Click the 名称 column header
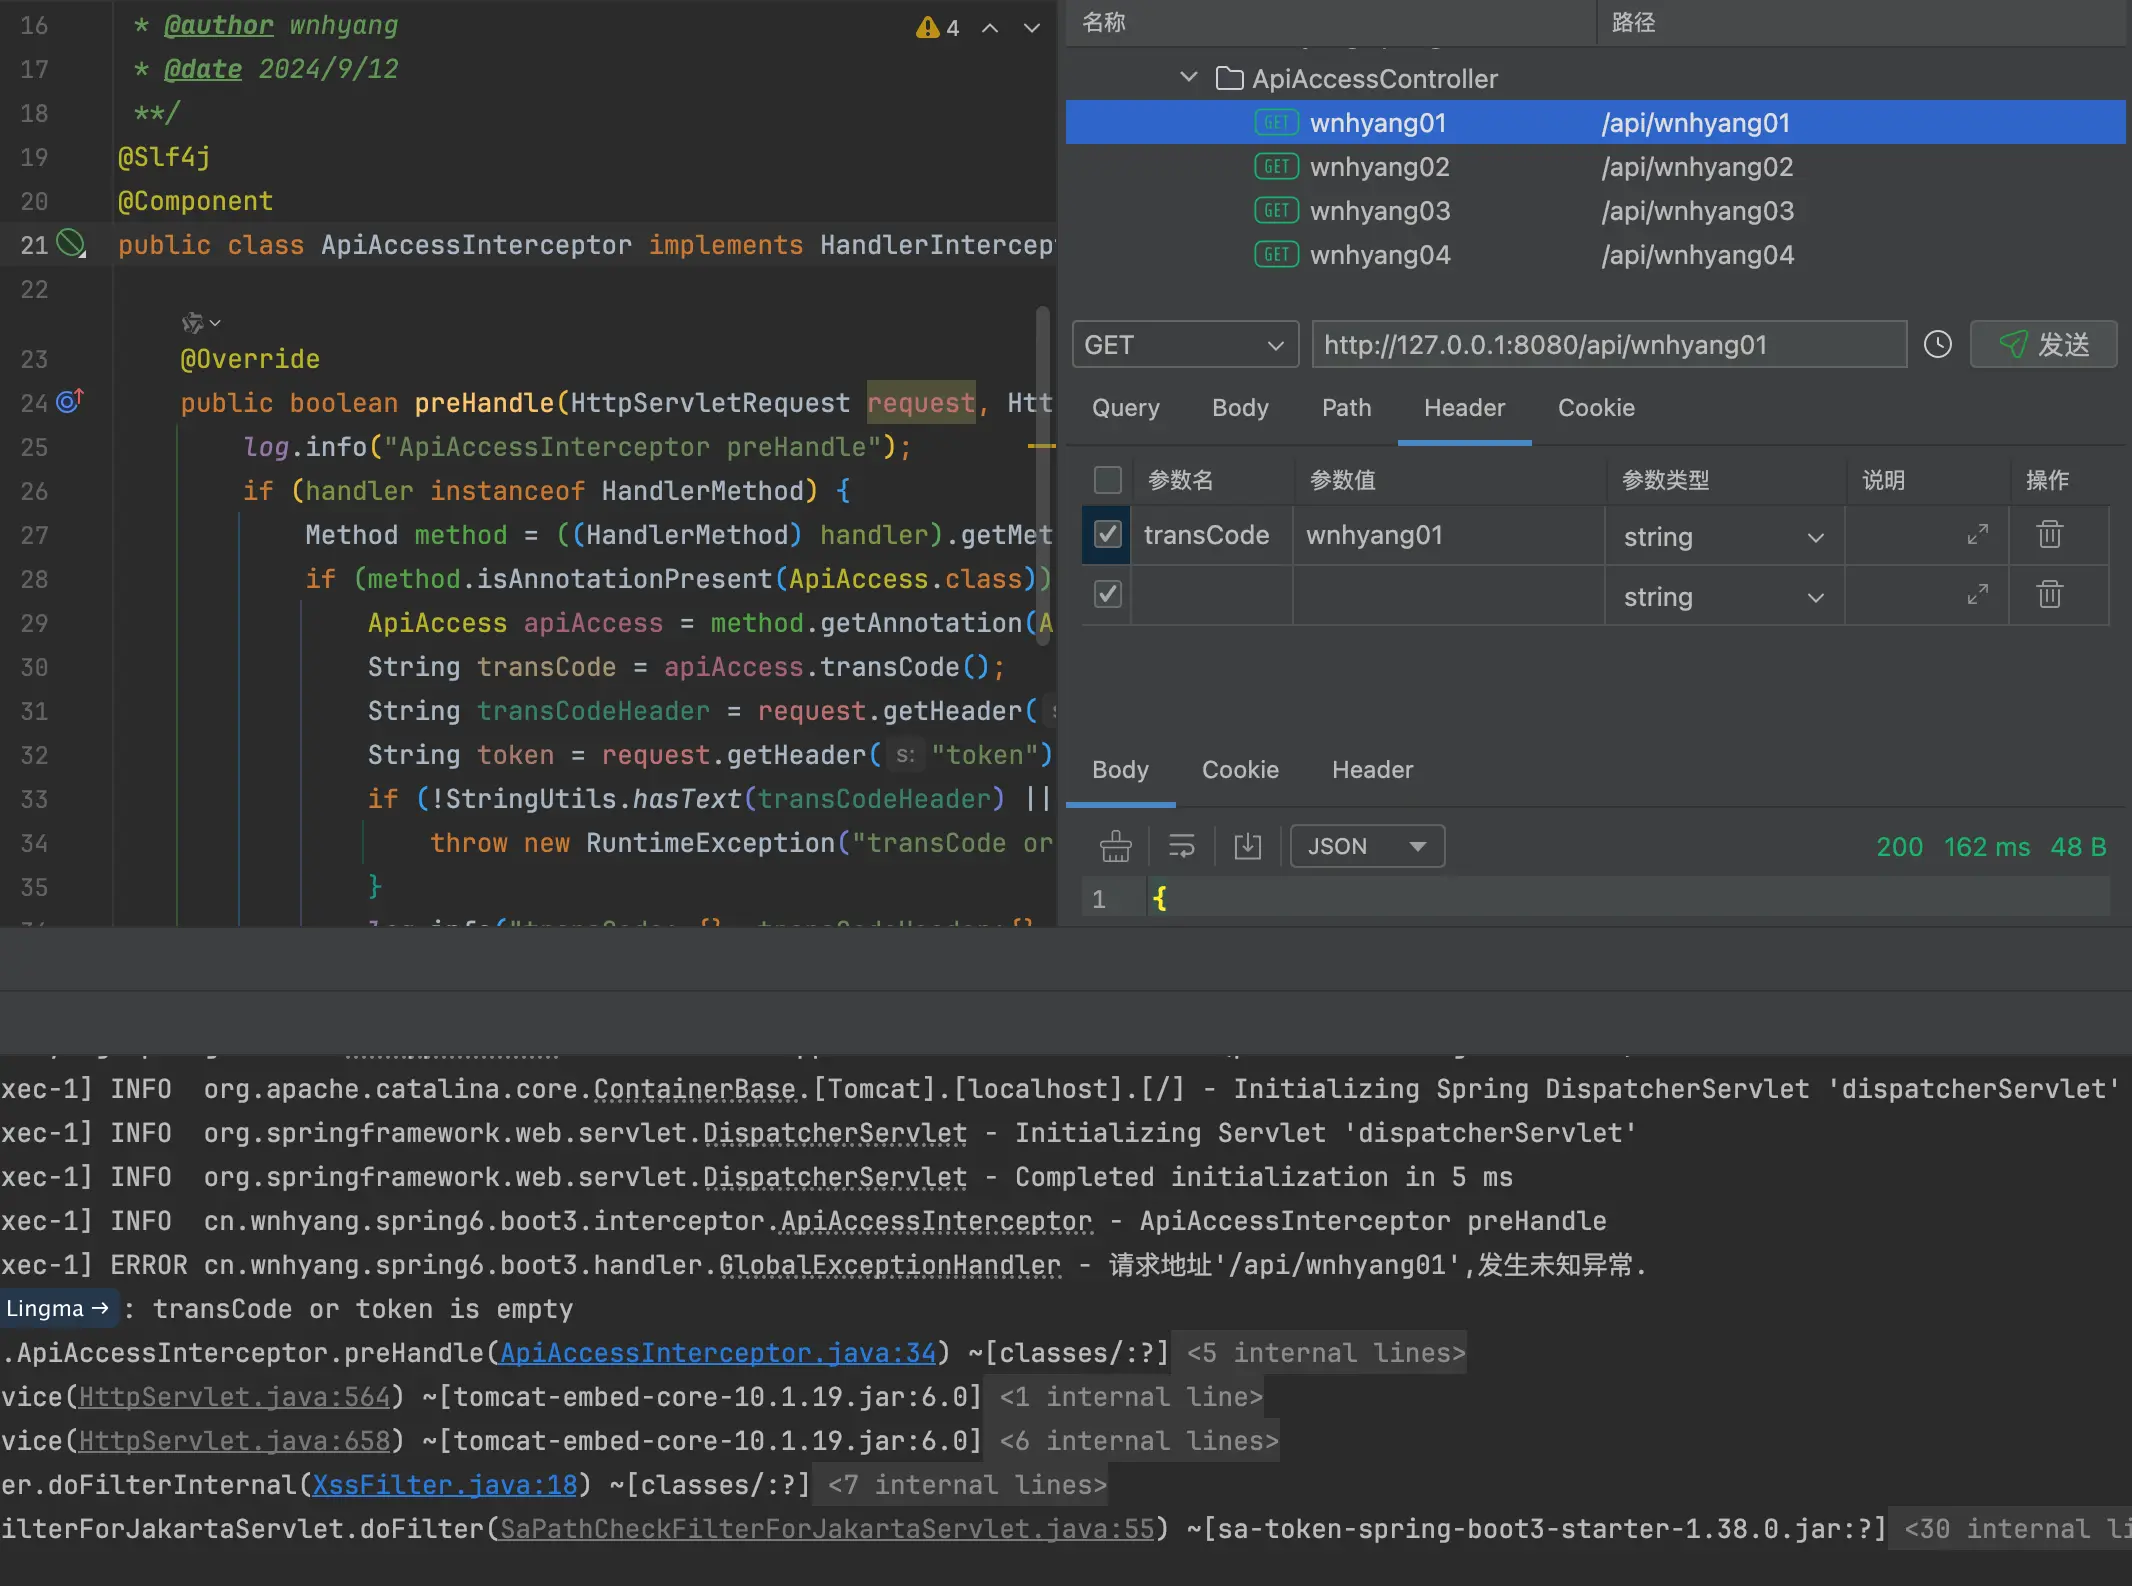 (x=1104, y=22)
